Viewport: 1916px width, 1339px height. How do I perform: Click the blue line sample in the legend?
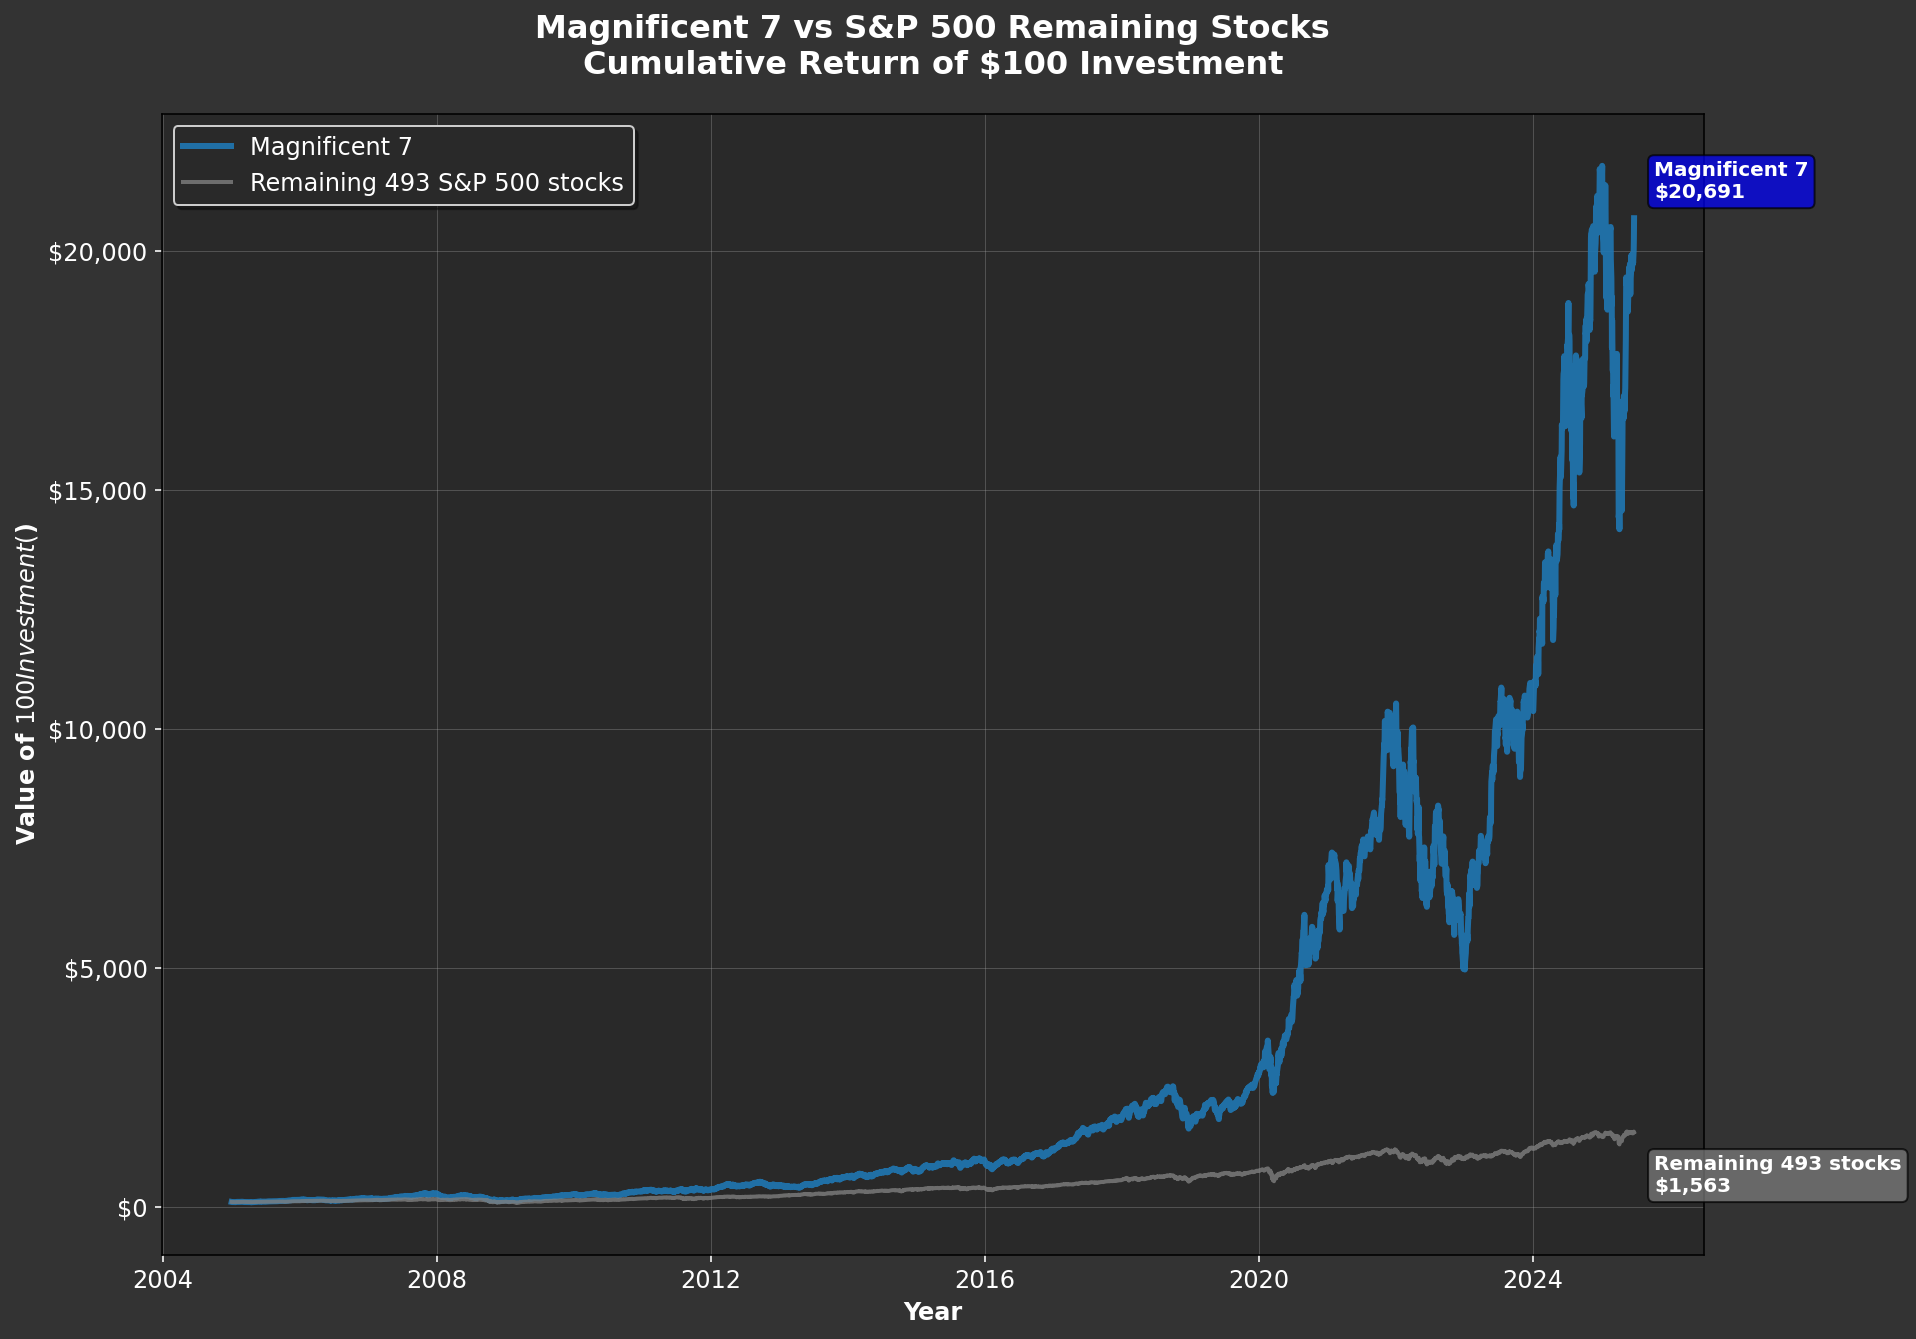207,147
